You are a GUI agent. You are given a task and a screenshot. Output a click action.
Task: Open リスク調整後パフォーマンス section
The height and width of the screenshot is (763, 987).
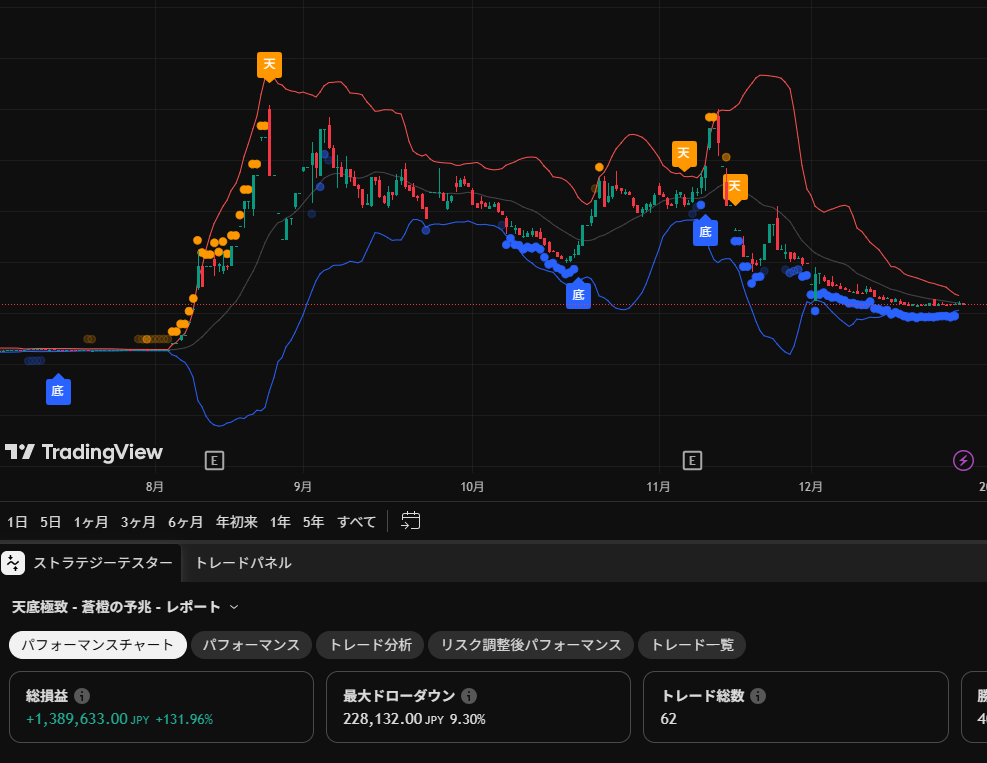click(531, 645)
